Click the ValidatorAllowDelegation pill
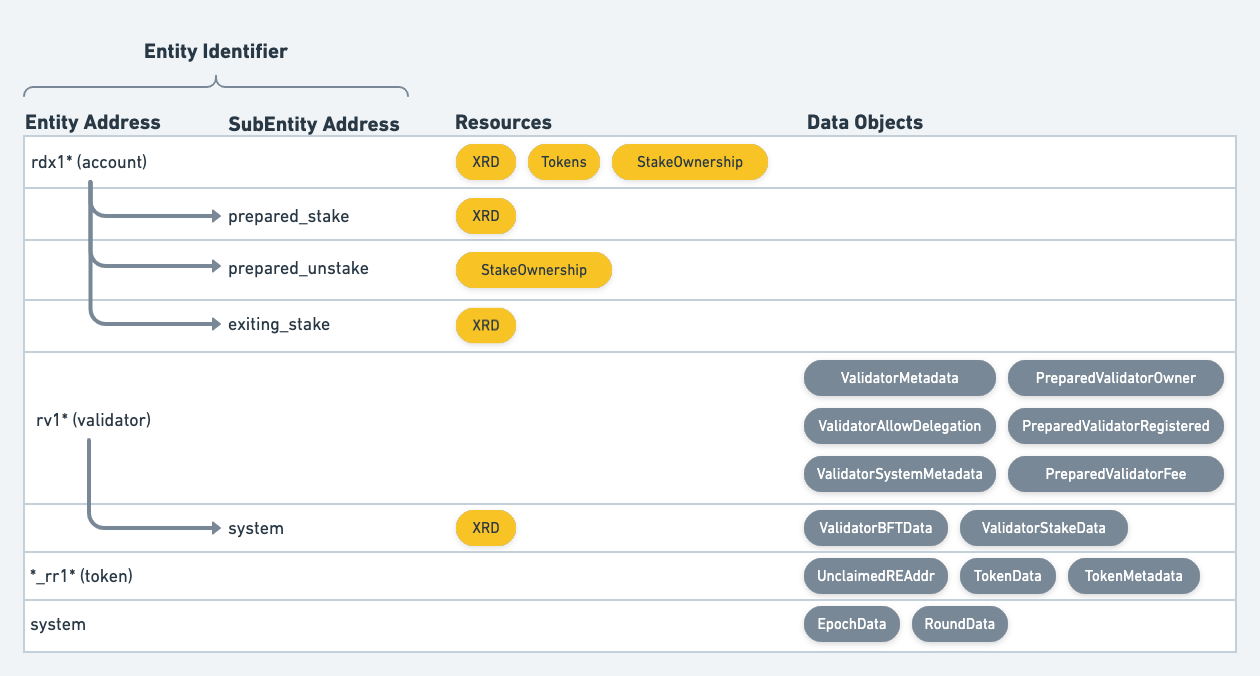The image size is (1260, 676). (899, 426)
